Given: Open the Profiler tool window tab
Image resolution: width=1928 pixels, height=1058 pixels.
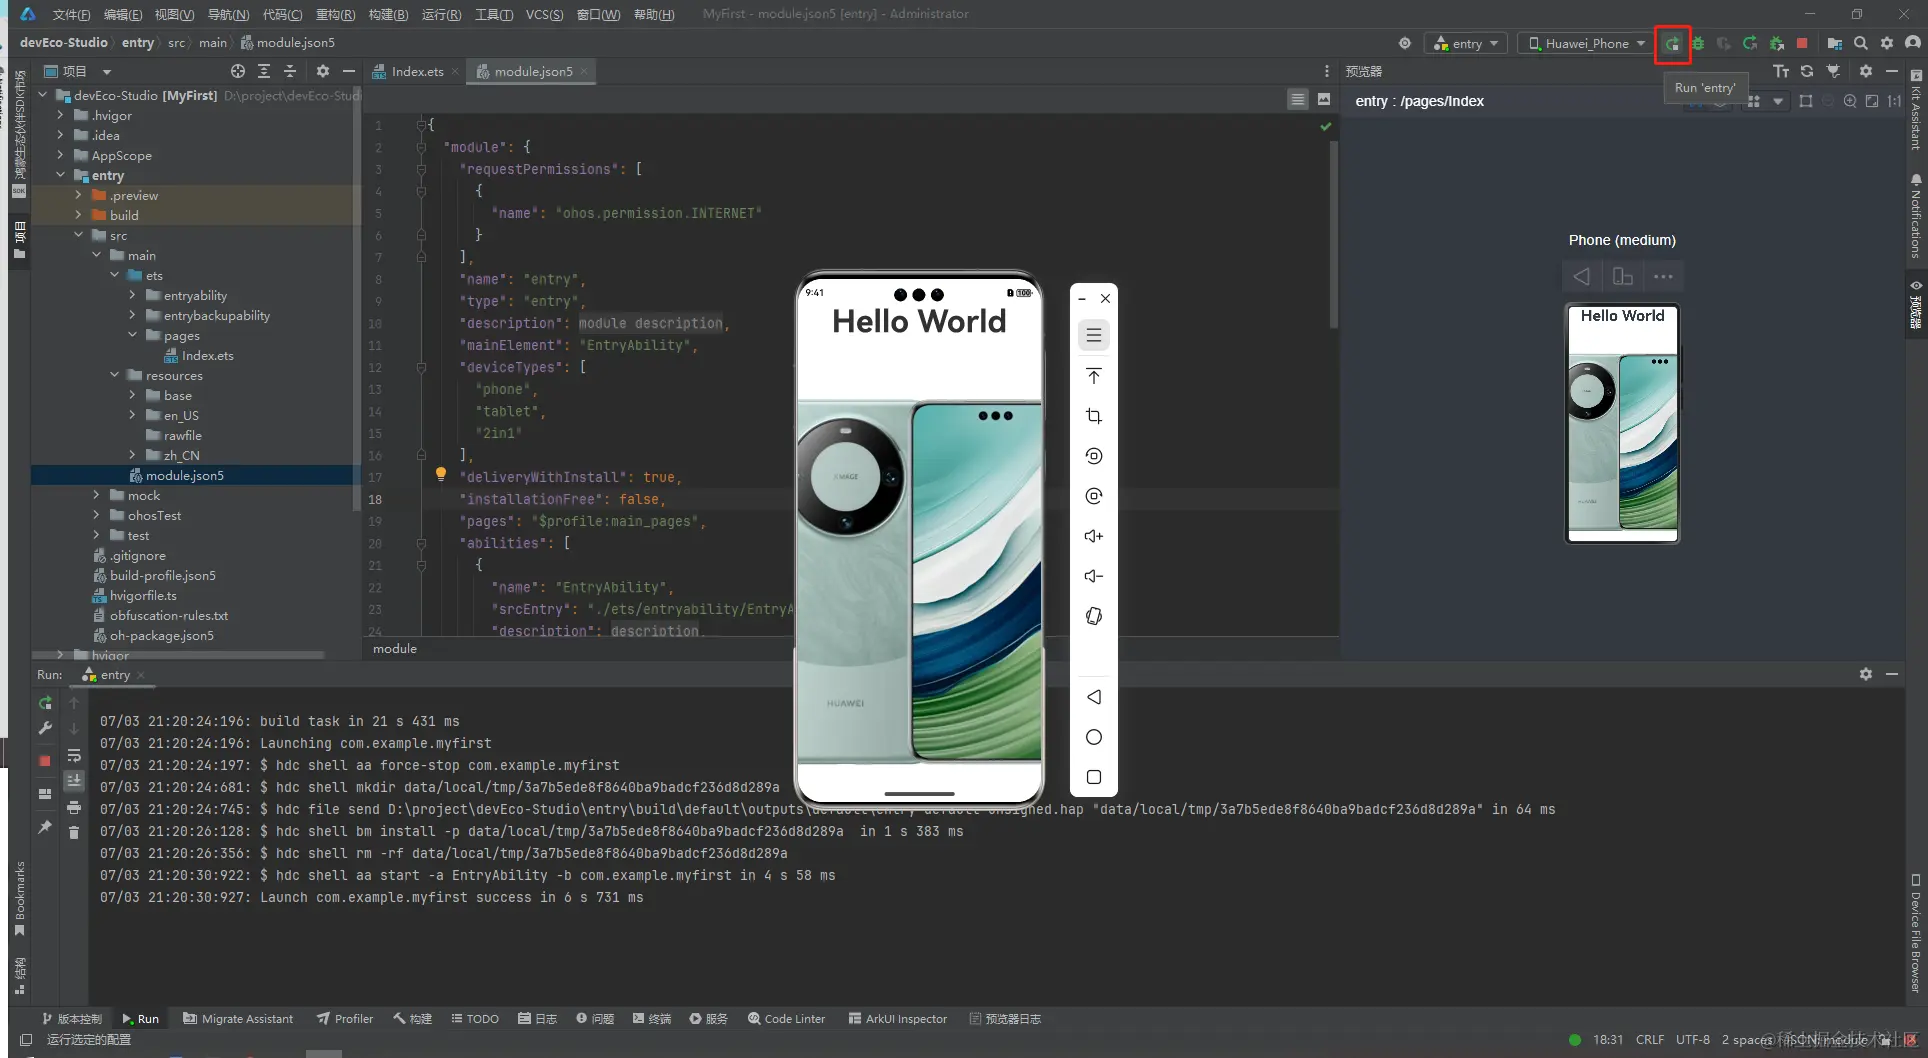Looking at the screenshot, I should (x=345, y=1019).
